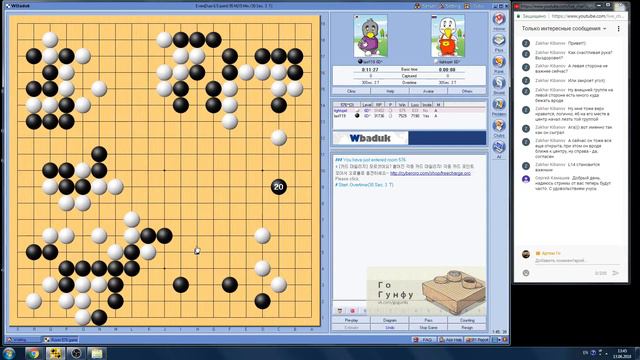Image resolution: width=640 pixels, height=360 pixels.
Task: Open the third item in title bar
Action: [x=473, y=6]
